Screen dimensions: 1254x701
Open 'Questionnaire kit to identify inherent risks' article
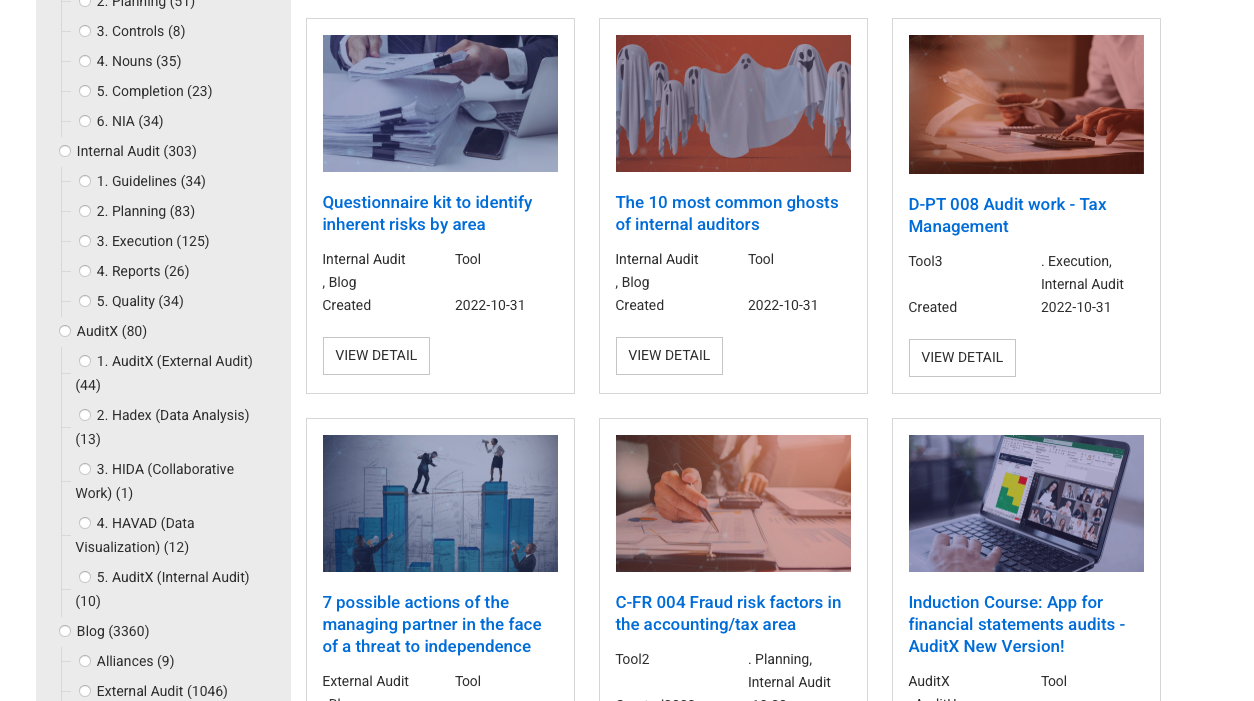[427, 213]
